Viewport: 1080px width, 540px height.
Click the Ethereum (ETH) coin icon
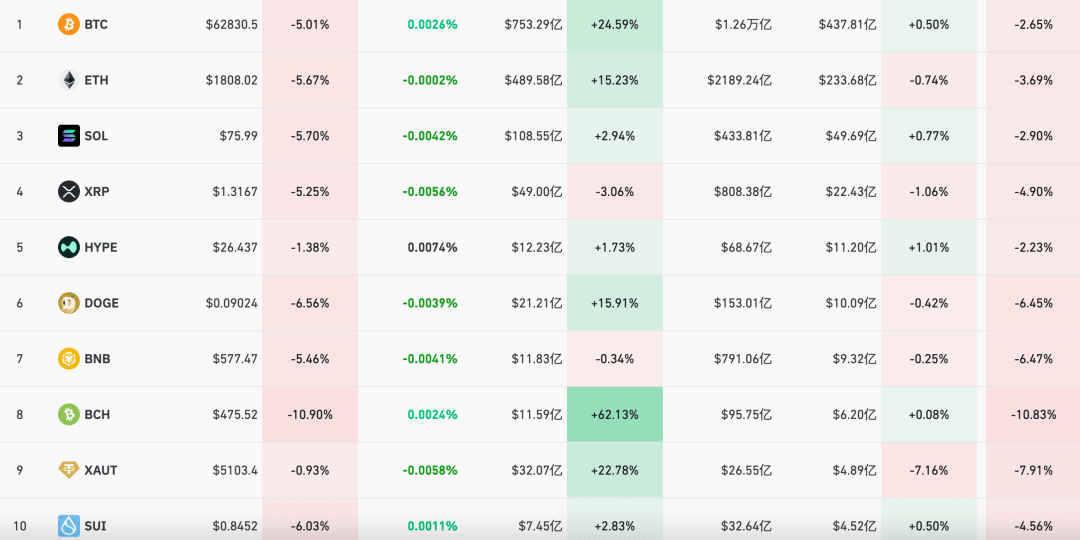(x=69, y=80)
